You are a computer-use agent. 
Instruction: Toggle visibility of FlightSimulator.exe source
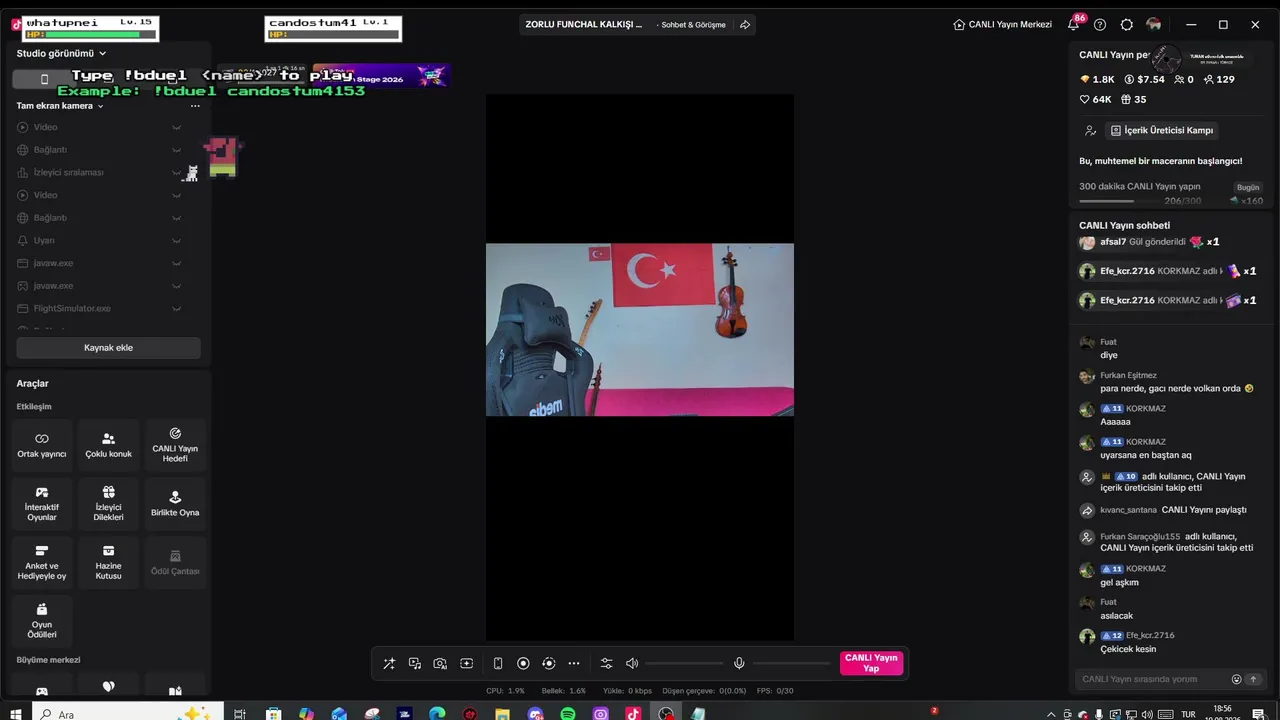pyautogui.click(x=176, y=309)
